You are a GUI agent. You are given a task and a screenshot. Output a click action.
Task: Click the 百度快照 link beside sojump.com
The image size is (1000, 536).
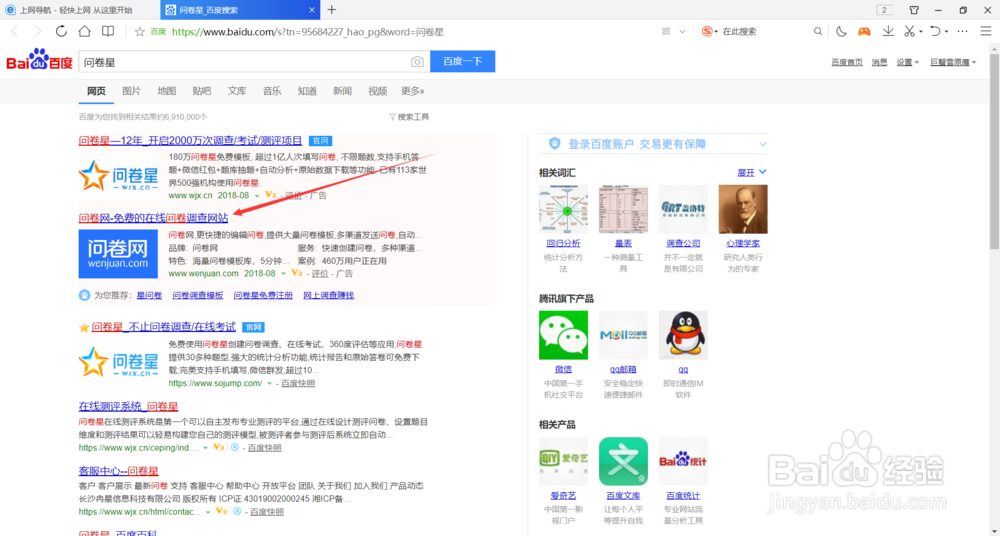298,383
